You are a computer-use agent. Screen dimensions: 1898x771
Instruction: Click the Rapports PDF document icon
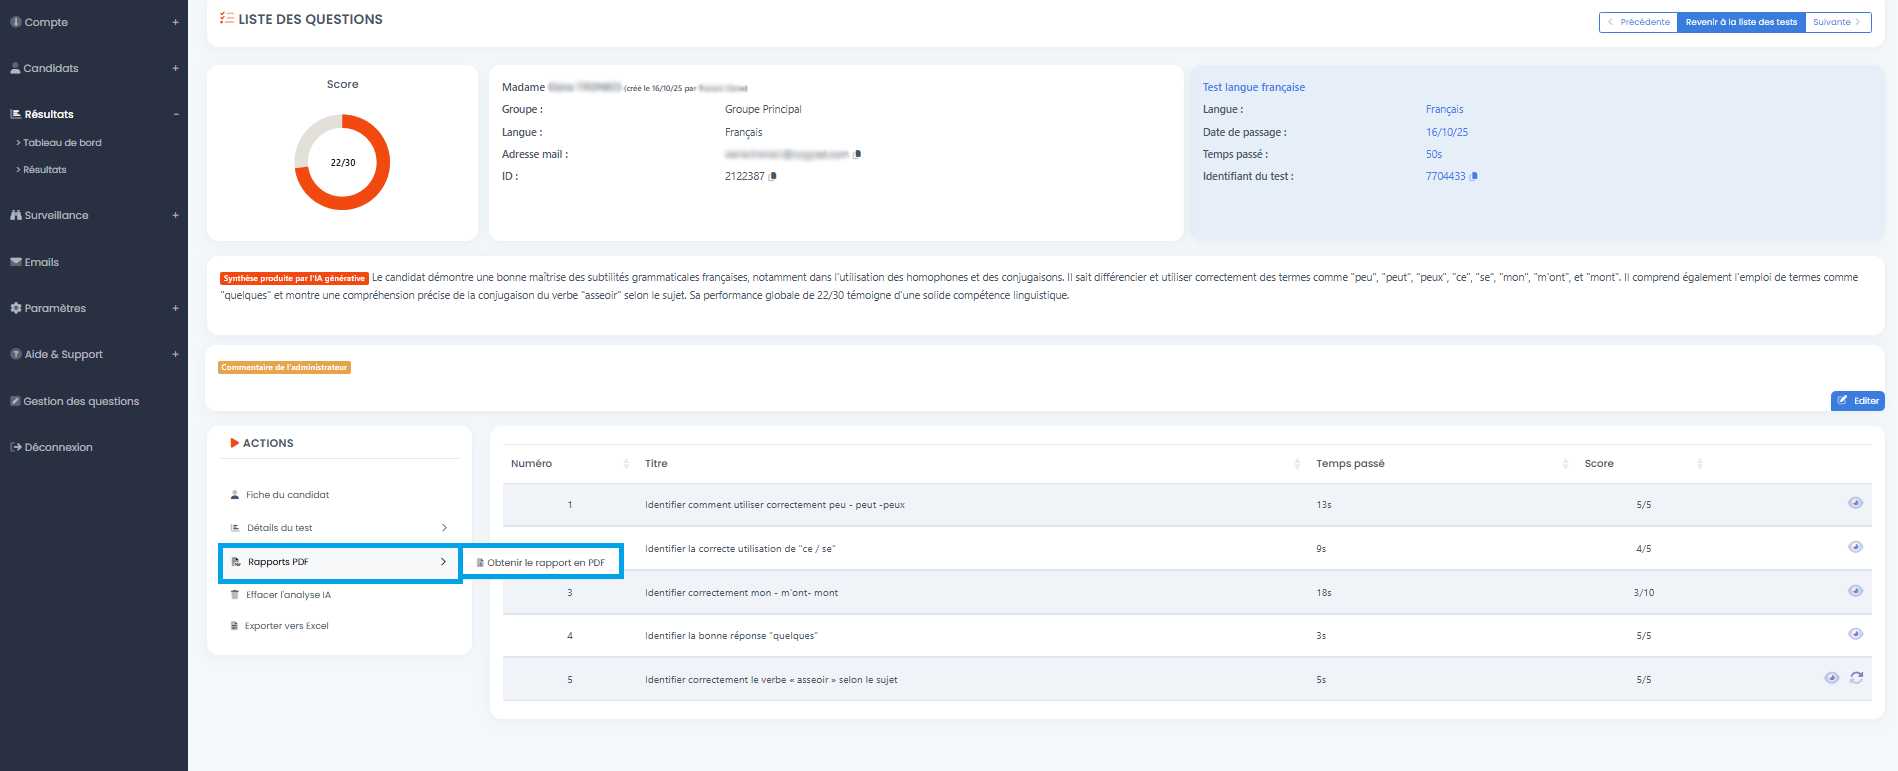(x=236, y=562)
